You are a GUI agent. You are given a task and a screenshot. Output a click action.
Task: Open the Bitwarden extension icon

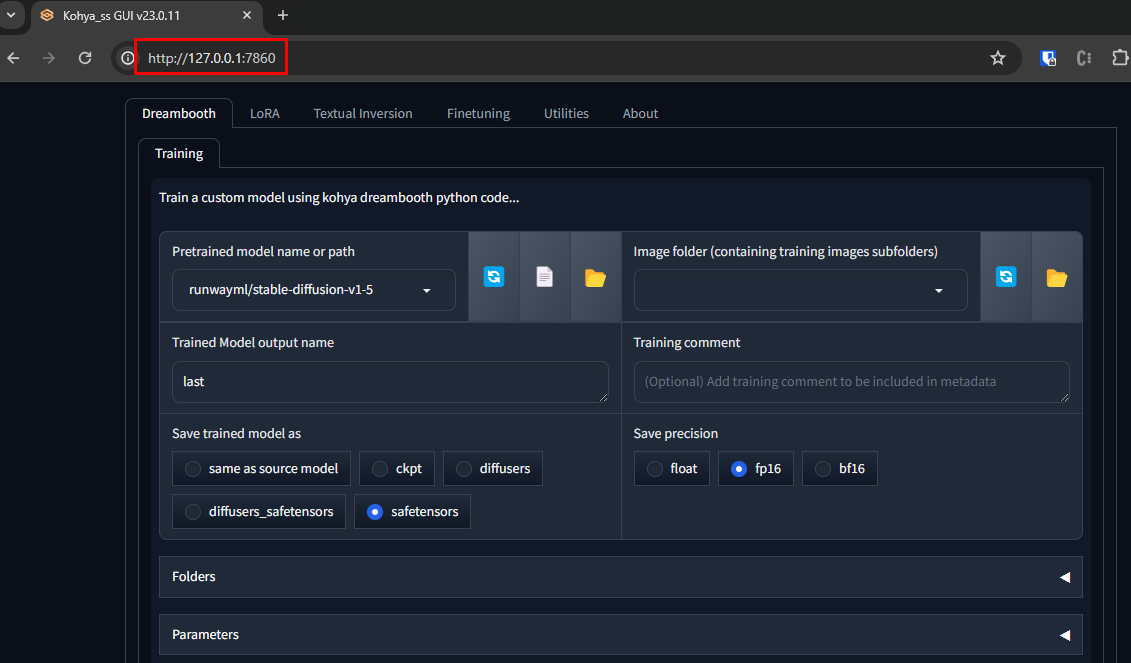(x=1048, y=58)
